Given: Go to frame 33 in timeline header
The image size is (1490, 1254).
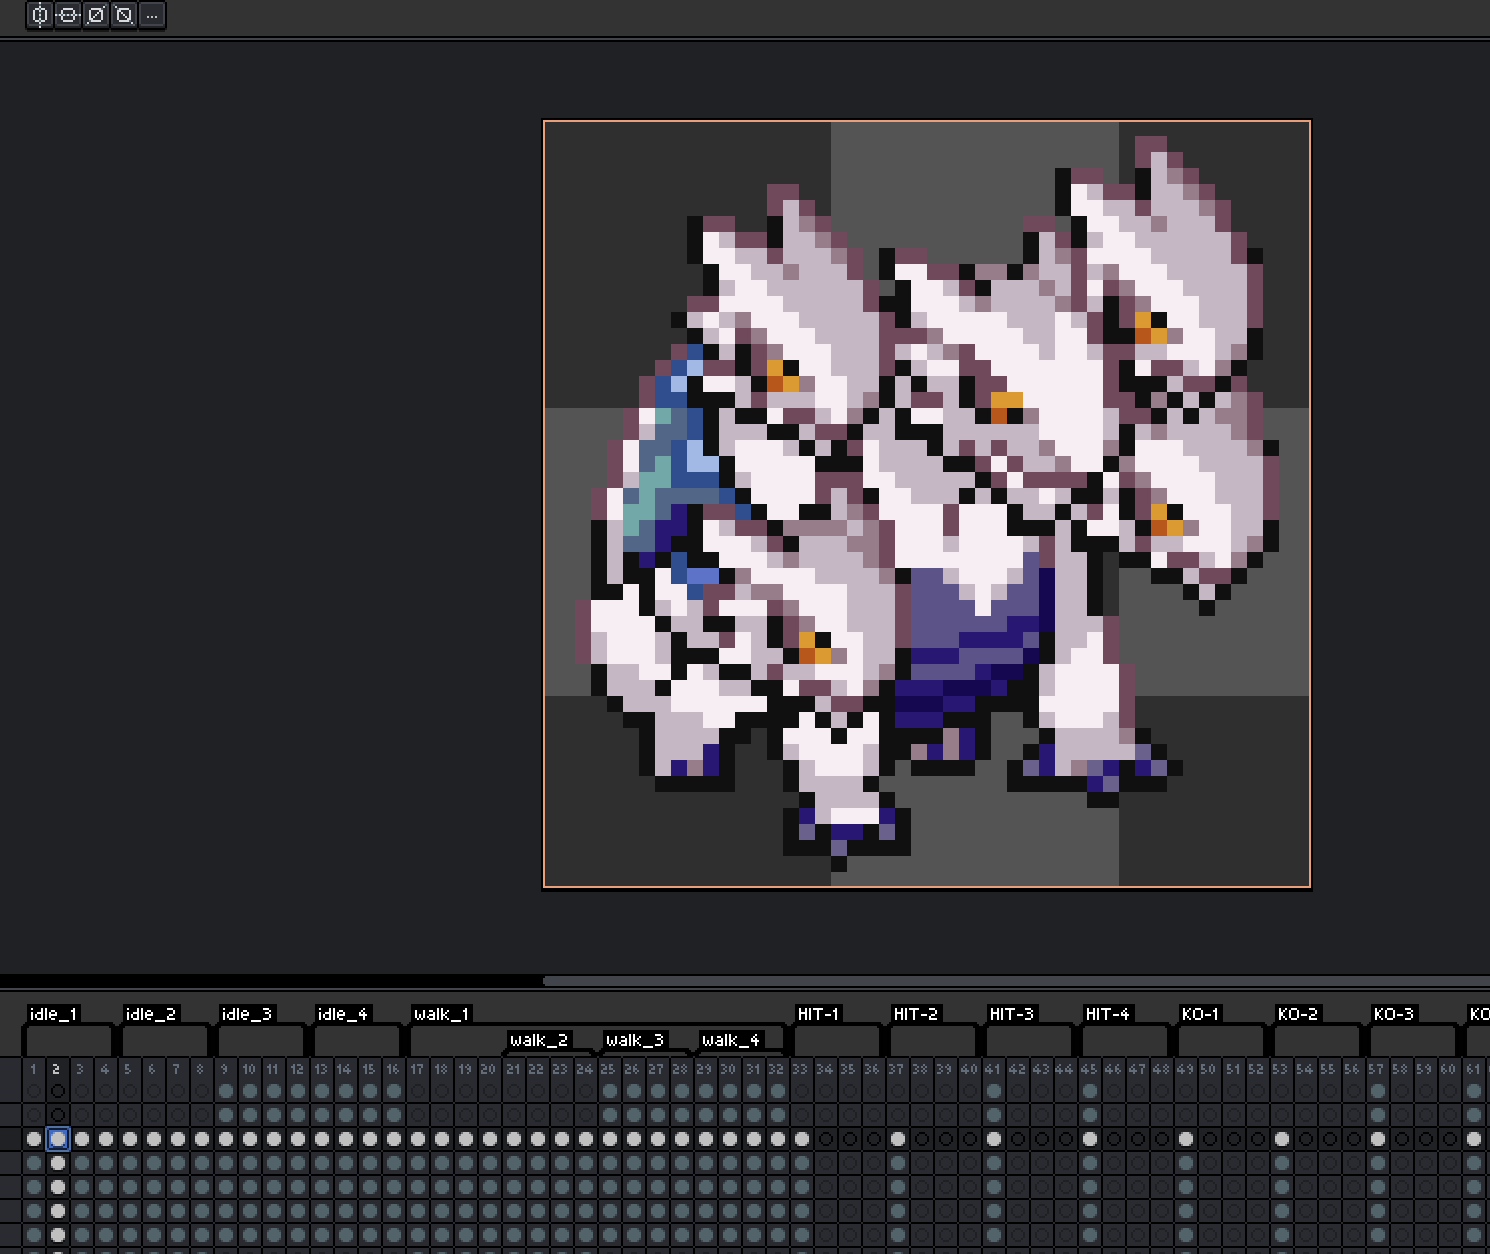Looking at the screenshot, I should [x=800, y=1069].
